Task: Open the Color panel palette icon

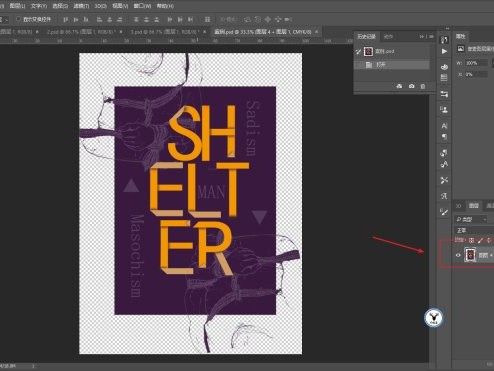Action: pos(444,67)
